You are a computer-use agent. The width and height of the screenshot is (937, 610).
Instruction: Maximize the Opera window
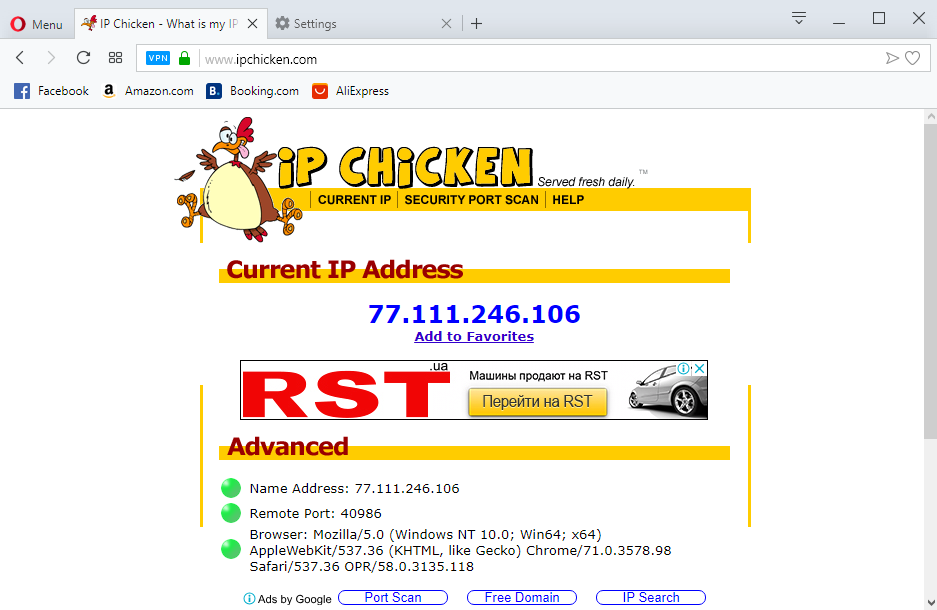click(x=878, y=19)
